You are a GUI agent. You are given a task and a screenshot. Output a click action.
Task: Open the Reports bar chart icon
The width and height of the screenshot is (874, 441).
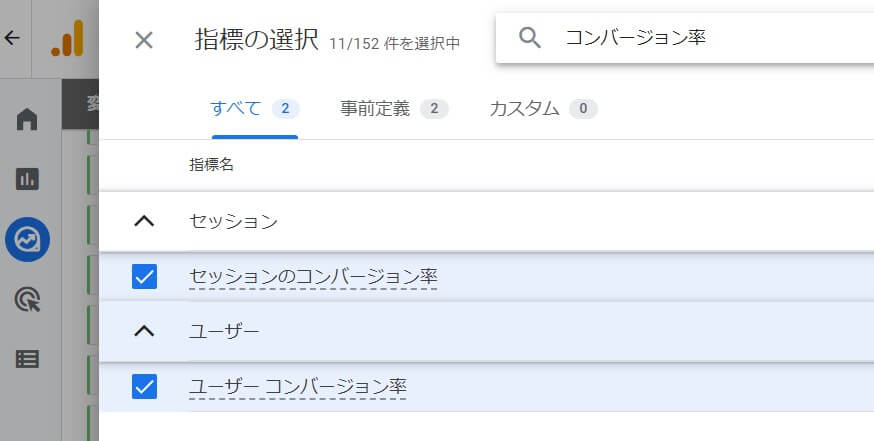pos(27,179)
